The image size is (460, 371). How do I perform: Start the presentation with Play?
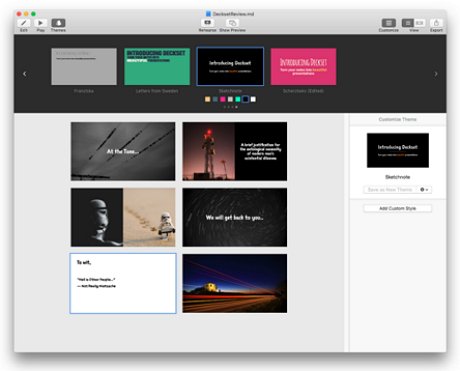click(40, 23)
